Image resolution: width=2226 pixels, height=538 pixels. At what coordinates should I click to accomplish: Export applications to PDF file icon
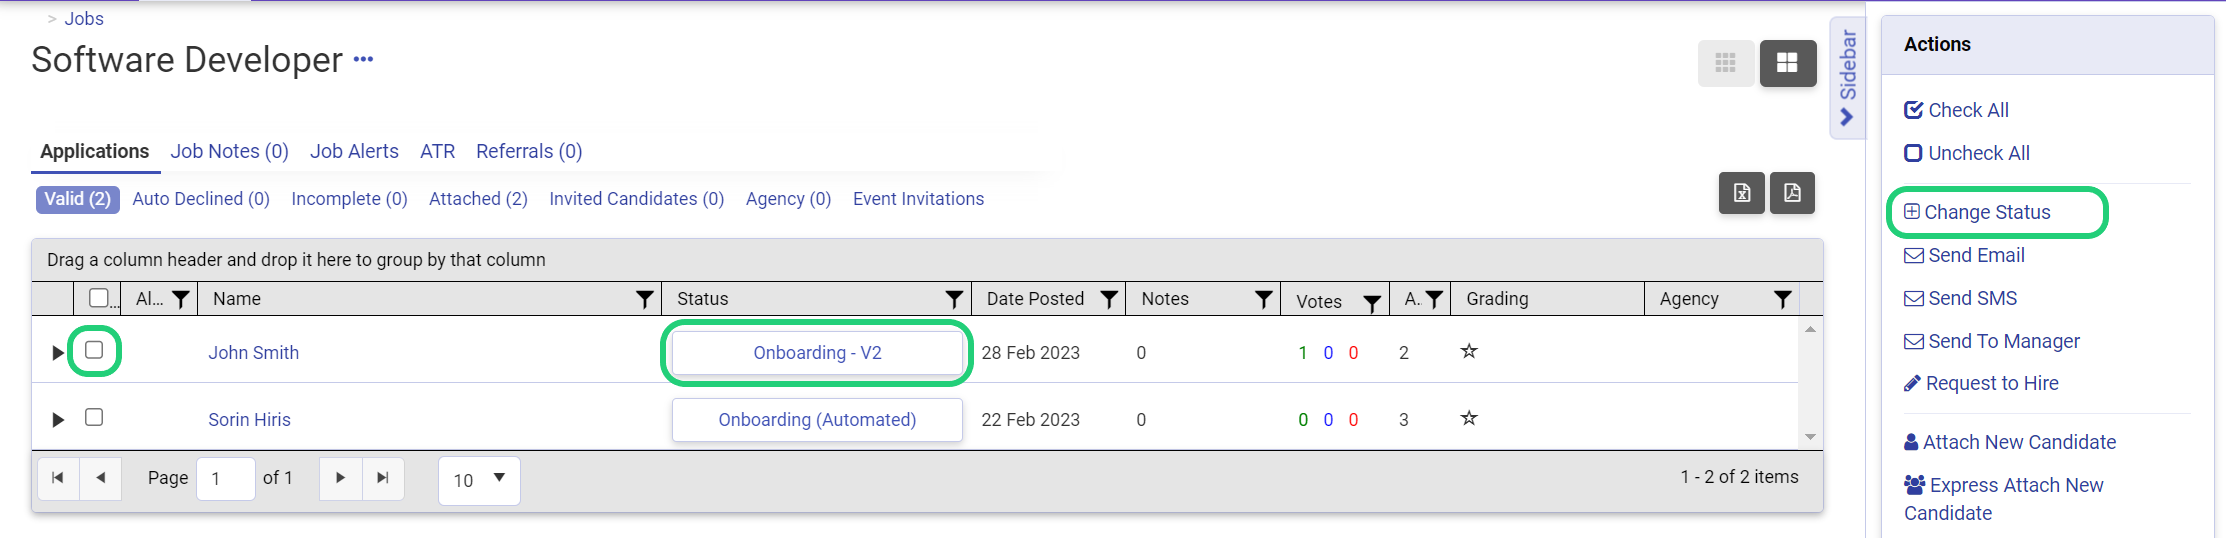point(1792,193)
